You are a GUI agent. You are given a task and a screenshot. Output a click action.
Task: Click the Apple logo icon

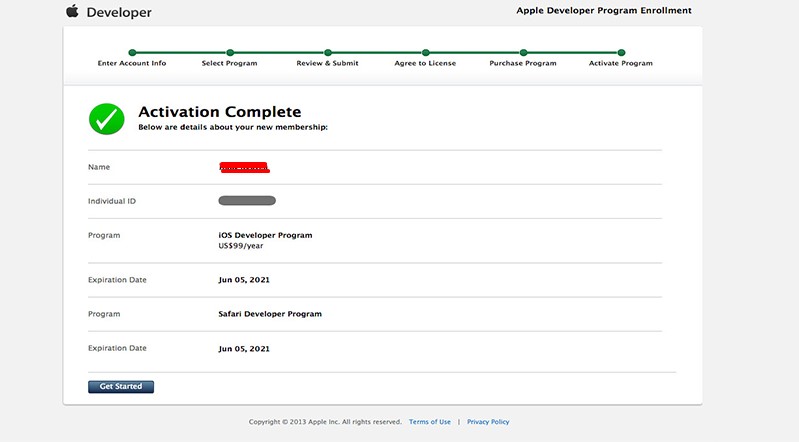pyautogui.click(x=72, y=11)
